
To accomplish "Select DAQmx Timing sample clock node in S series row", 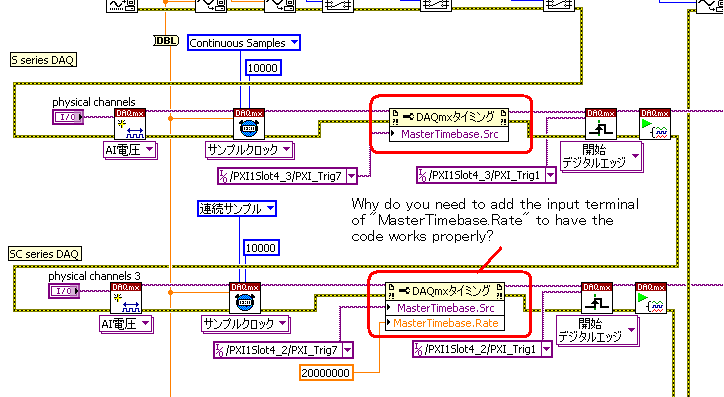I will pyautogui.click(x=249, y=124).
